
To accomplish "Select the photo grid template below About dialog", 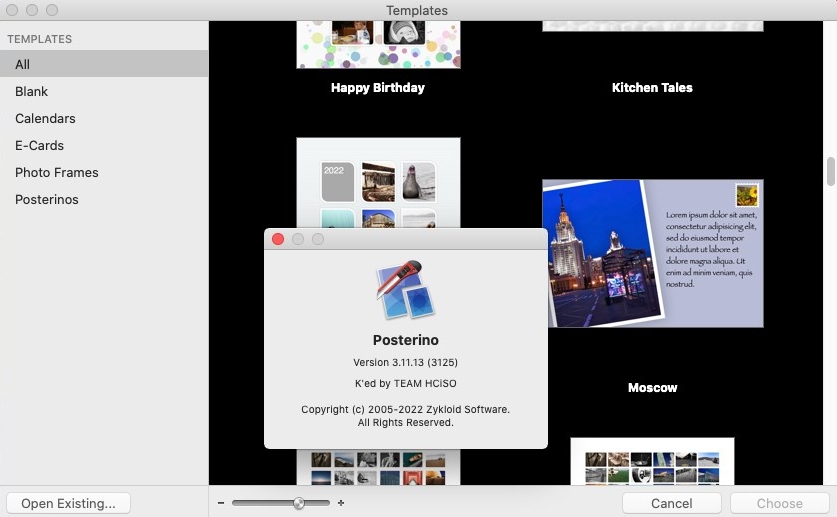I will tap(378, 467).
